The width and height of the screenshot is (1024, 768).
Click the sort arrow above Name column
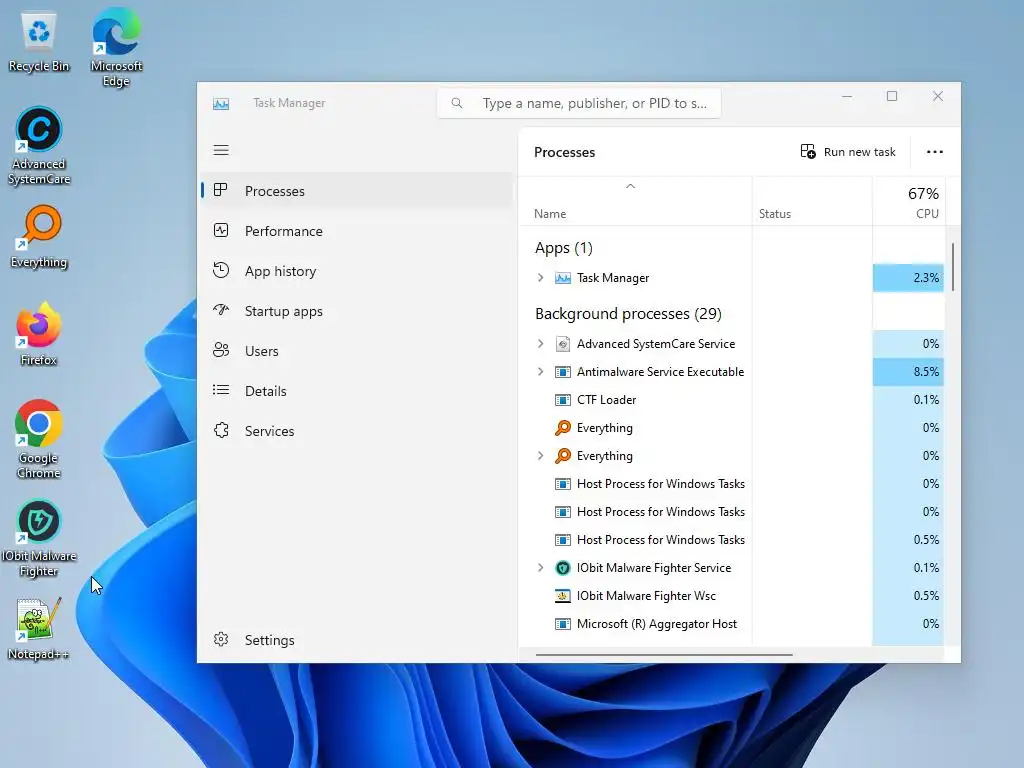coord(630,186)
